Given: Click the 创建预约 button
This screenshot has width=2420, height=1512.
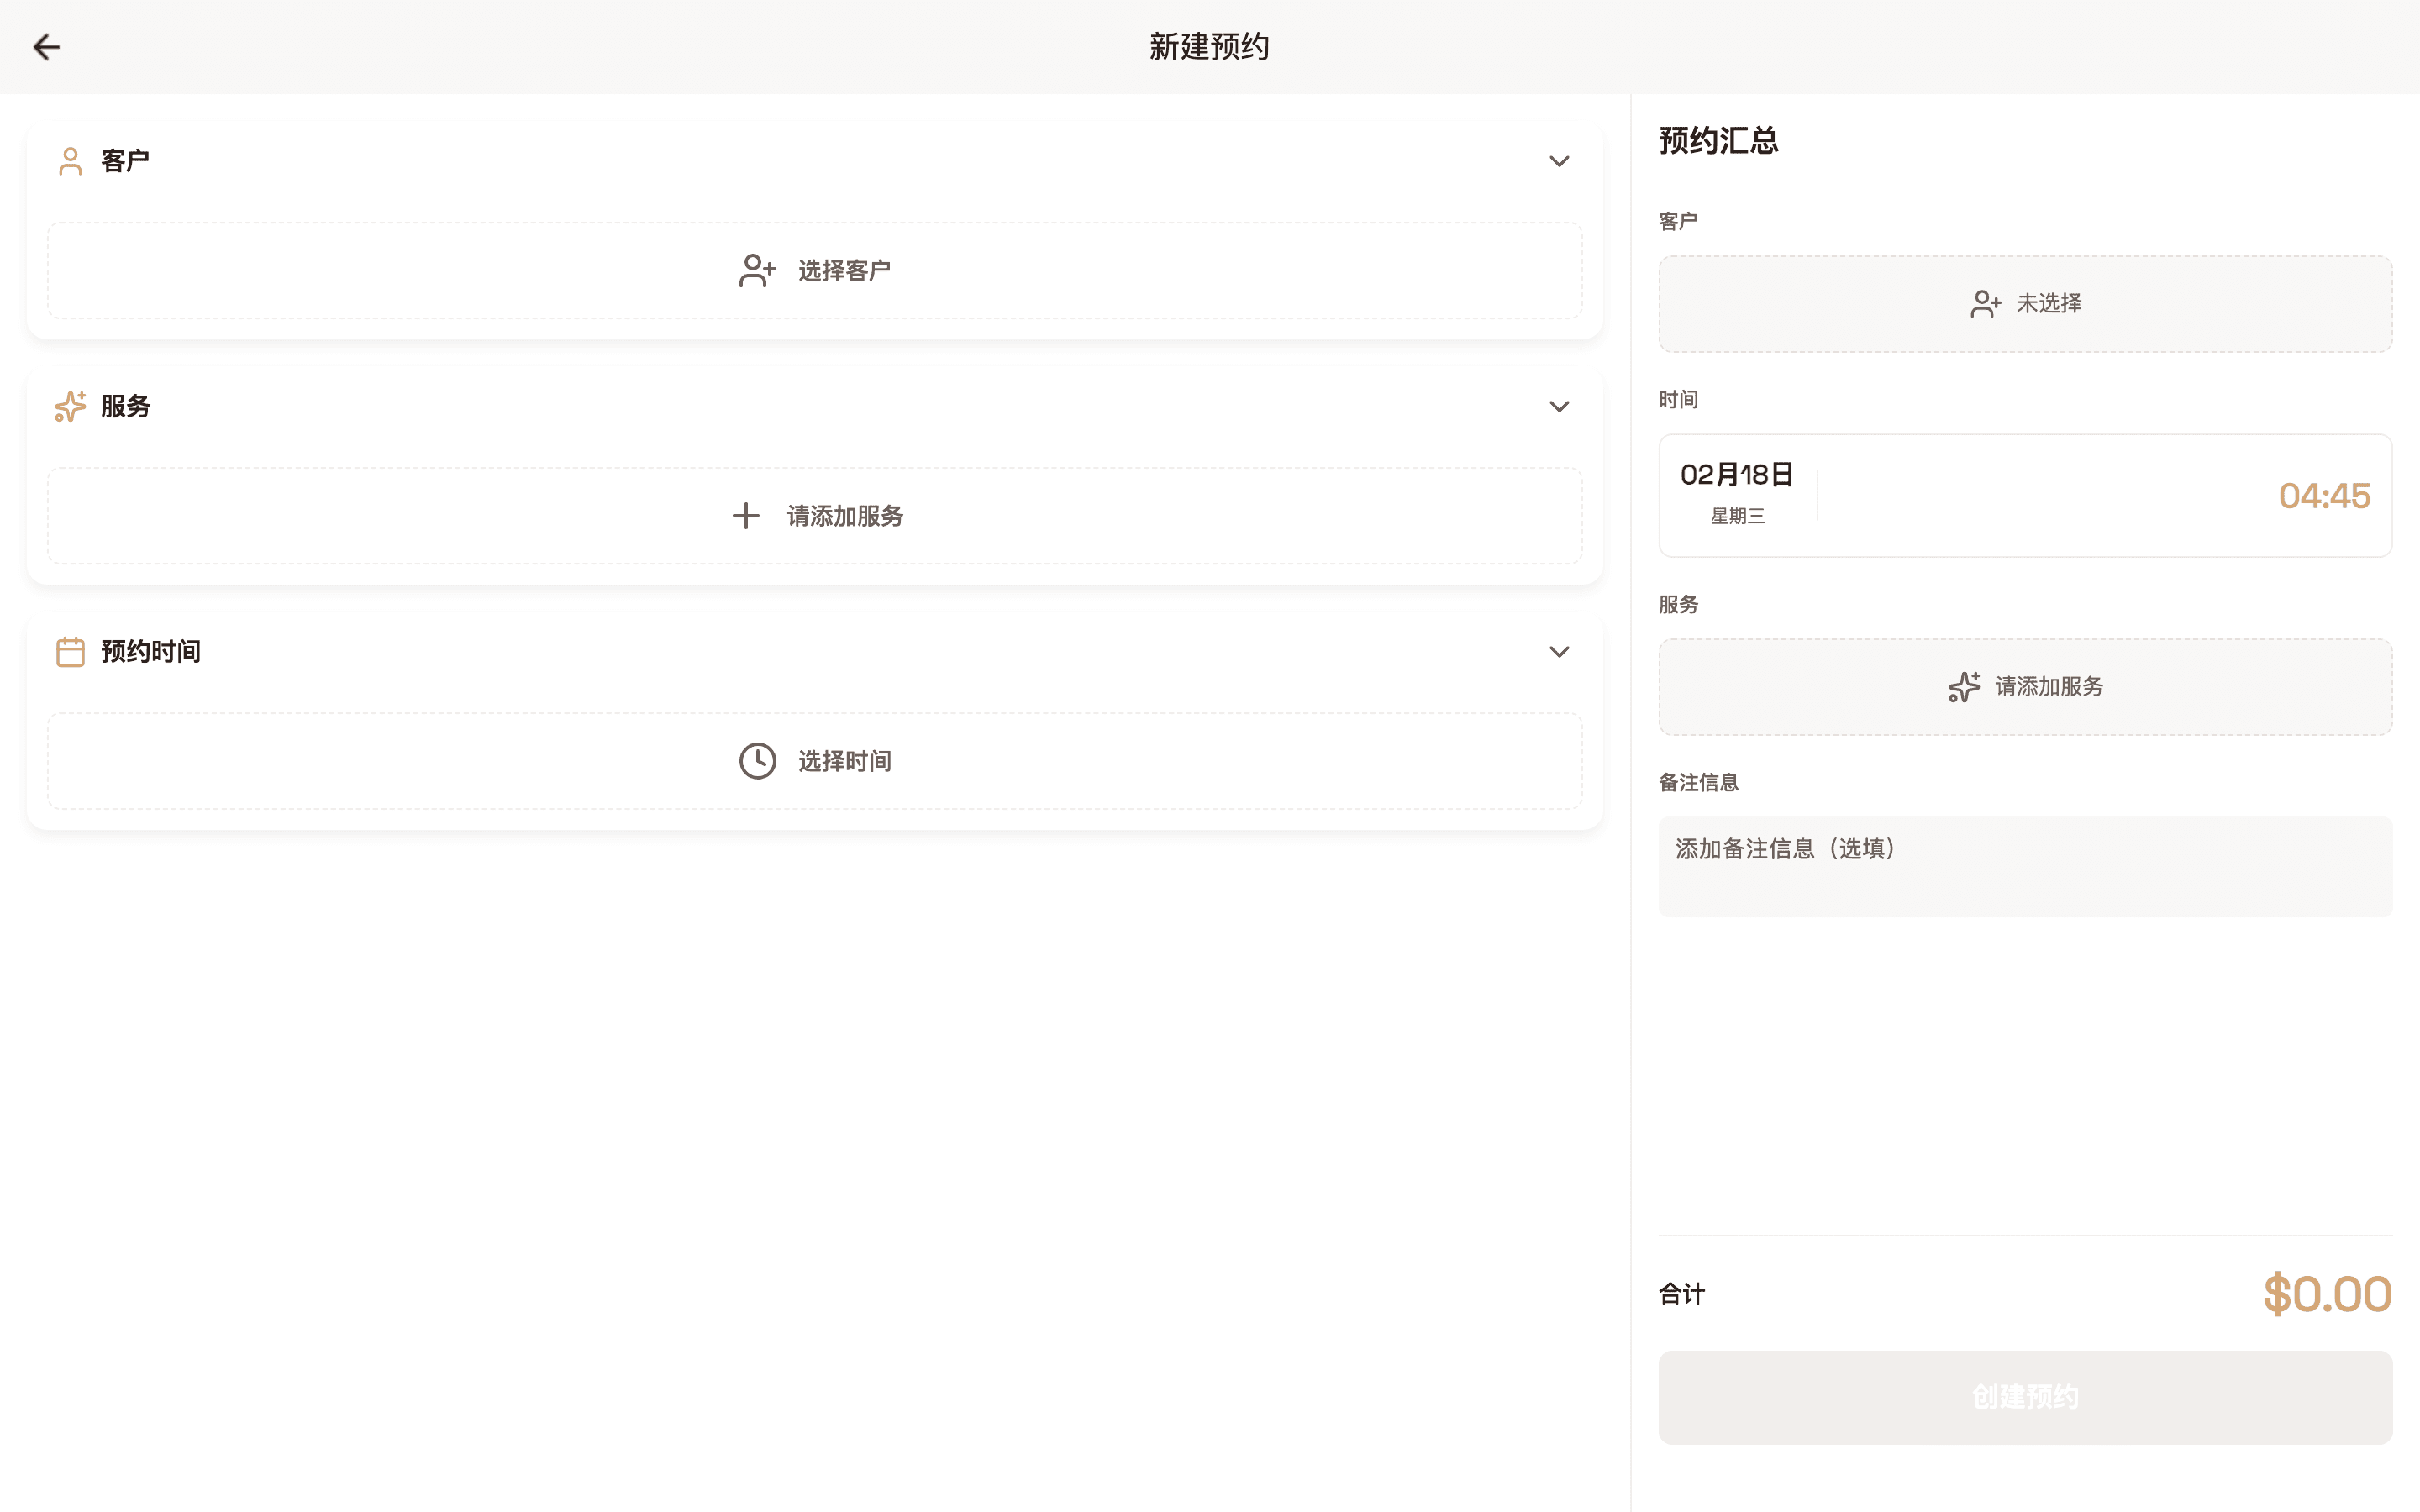Looking at the screenshot, I should (2025, 1397).
